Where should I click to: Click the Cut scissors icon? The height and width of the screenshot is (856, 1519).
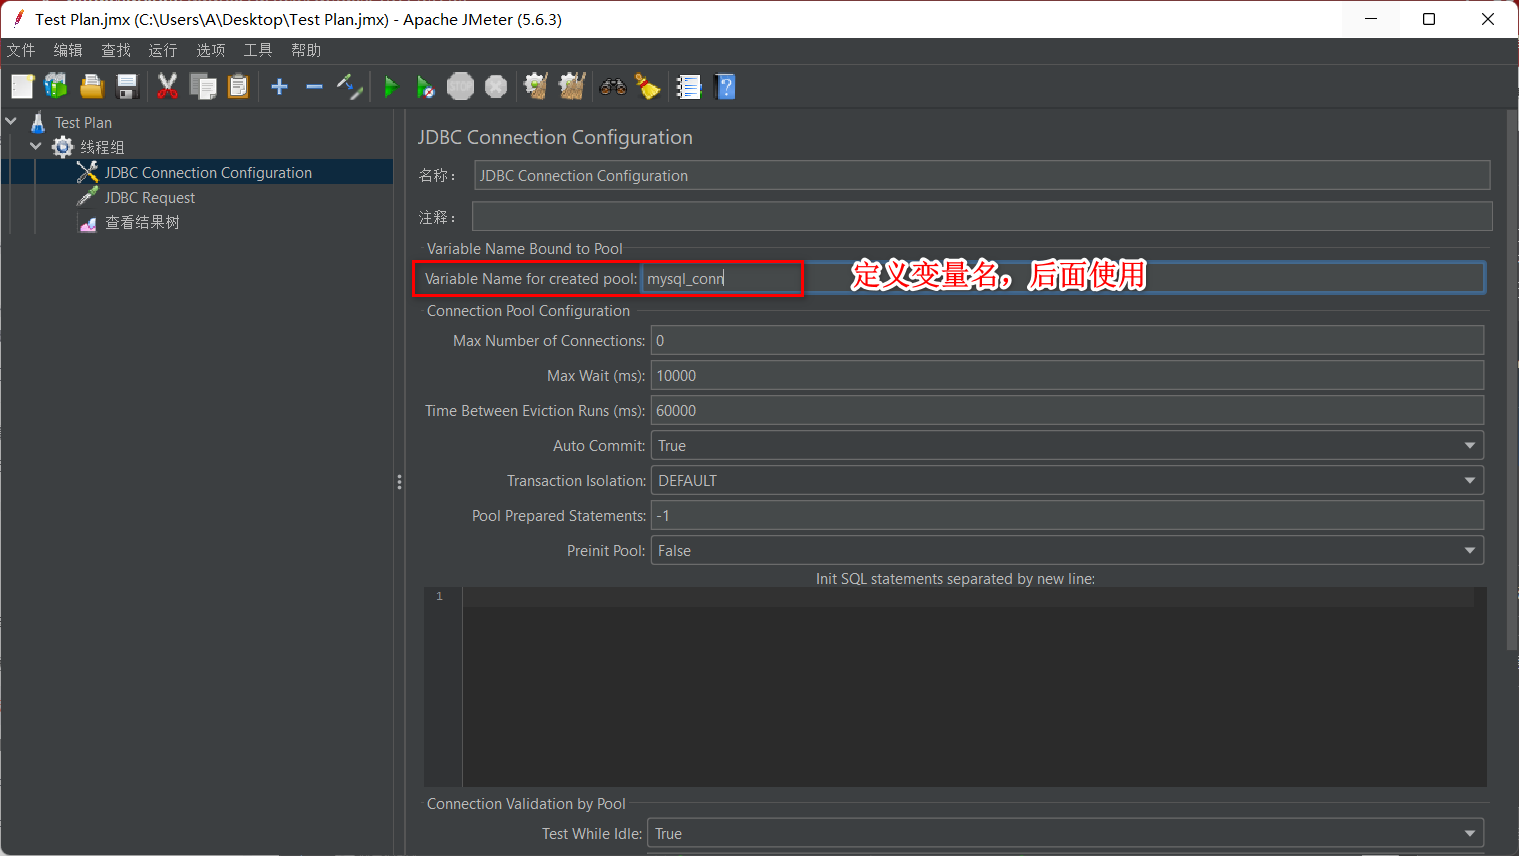167,87
